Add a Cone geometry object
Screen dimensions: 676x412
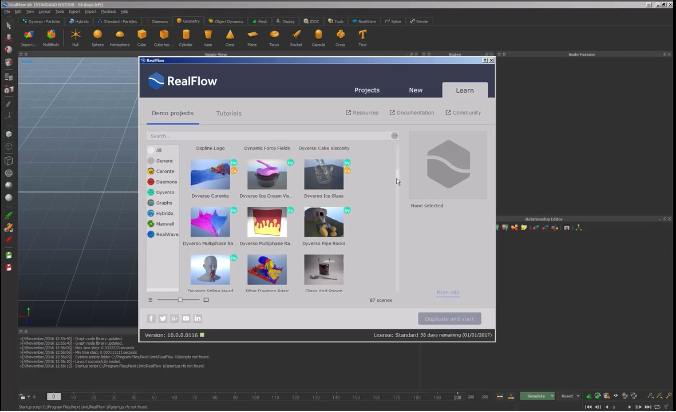point(230,37)
